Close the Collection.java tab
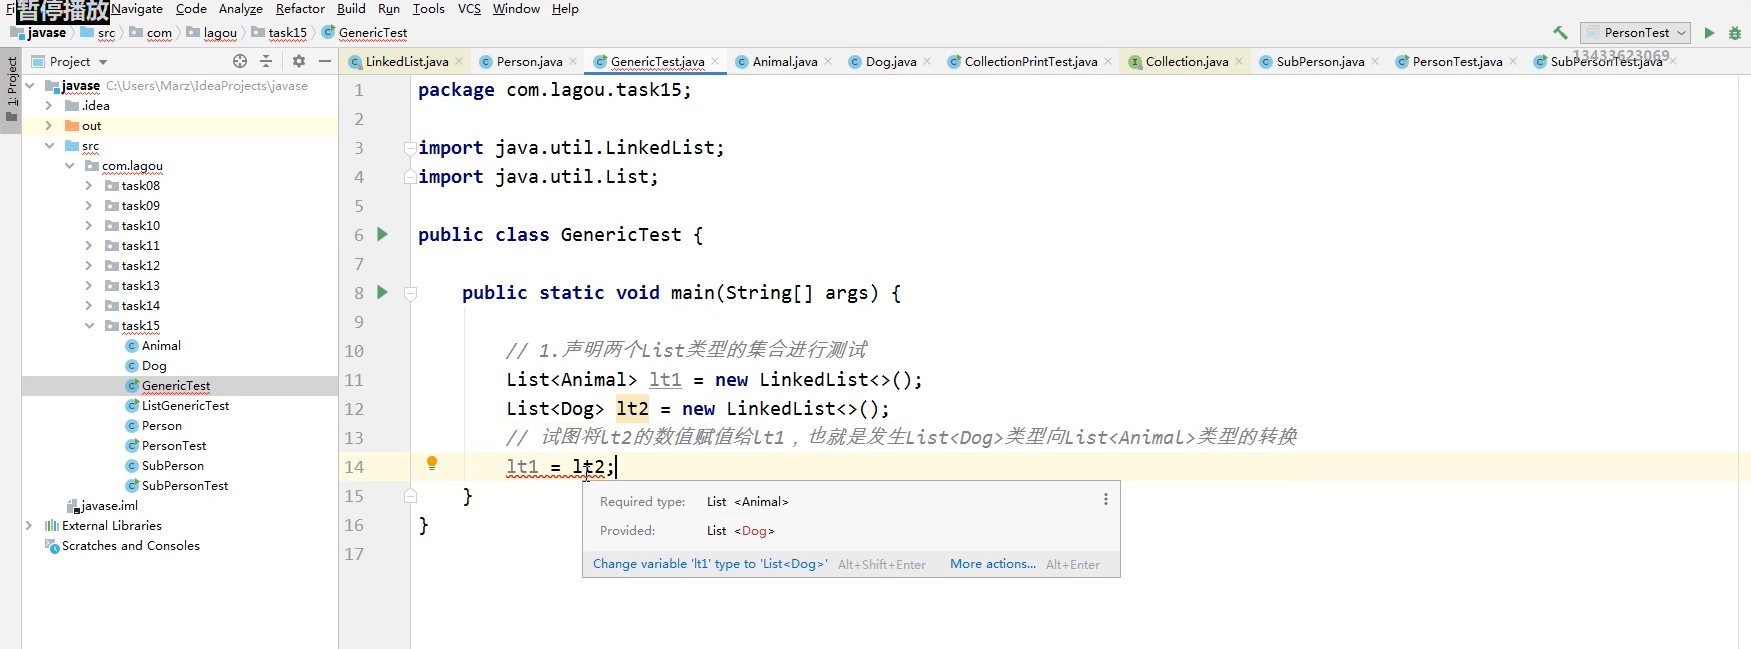Screen dimensions: 1751x649 [x=1239, y=62]
